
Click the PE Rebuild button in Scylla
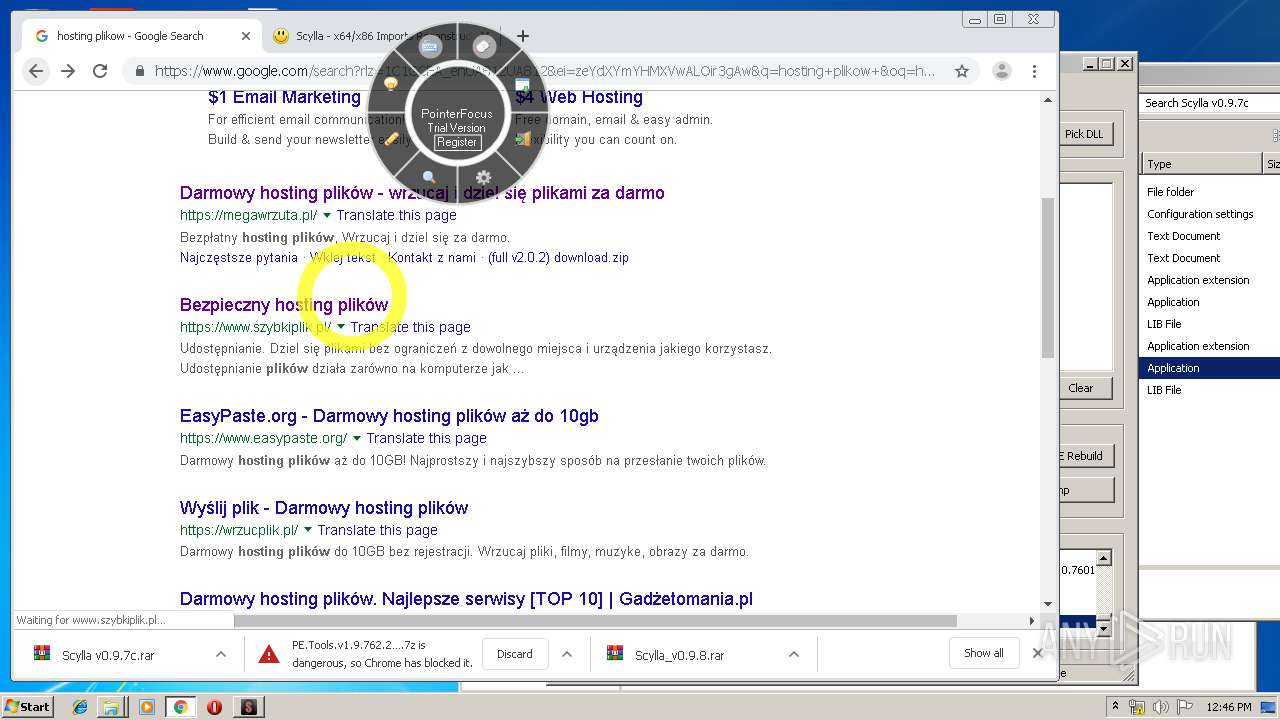(x=1084, y=456)
